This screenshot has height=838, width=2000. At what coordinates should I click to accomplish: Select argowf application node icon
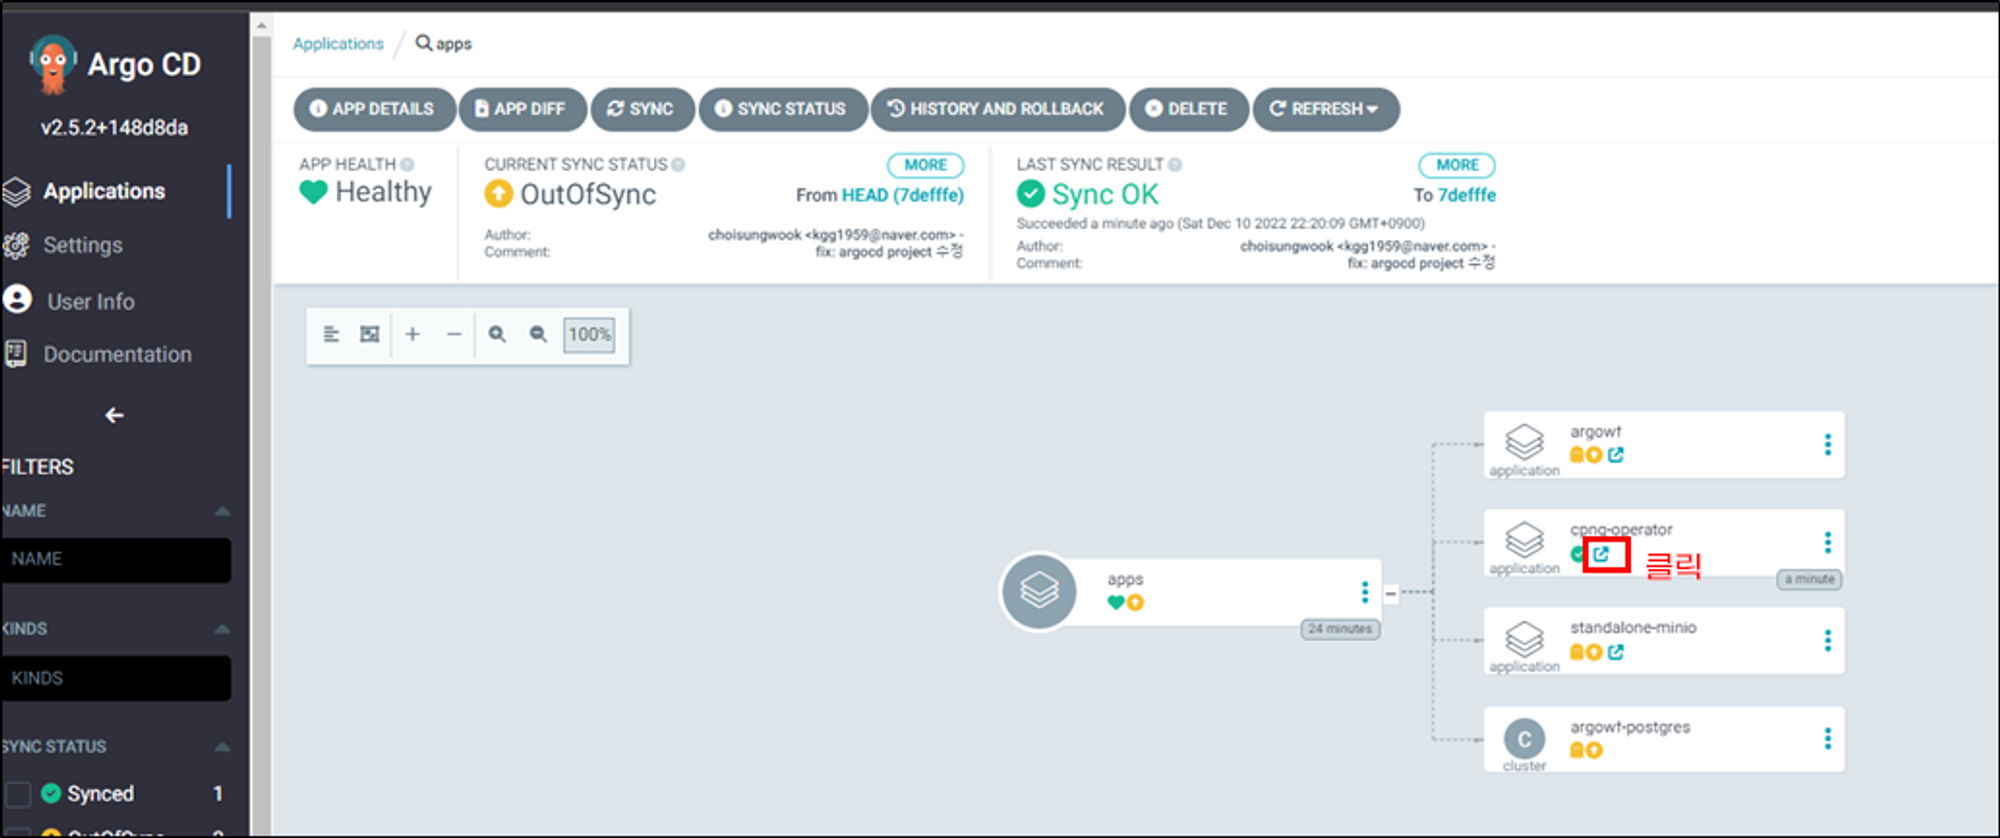click(1525, 441)
